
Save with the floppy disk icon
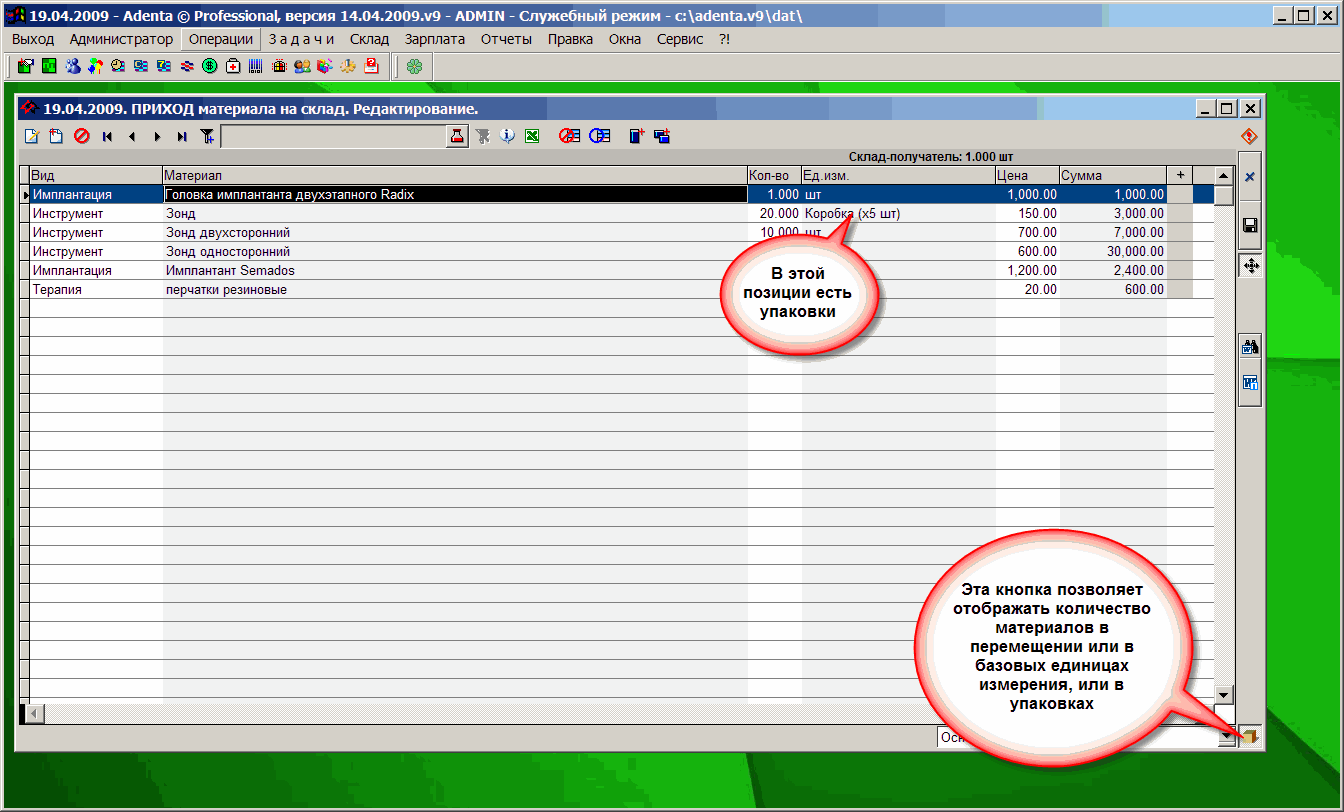1249,226
